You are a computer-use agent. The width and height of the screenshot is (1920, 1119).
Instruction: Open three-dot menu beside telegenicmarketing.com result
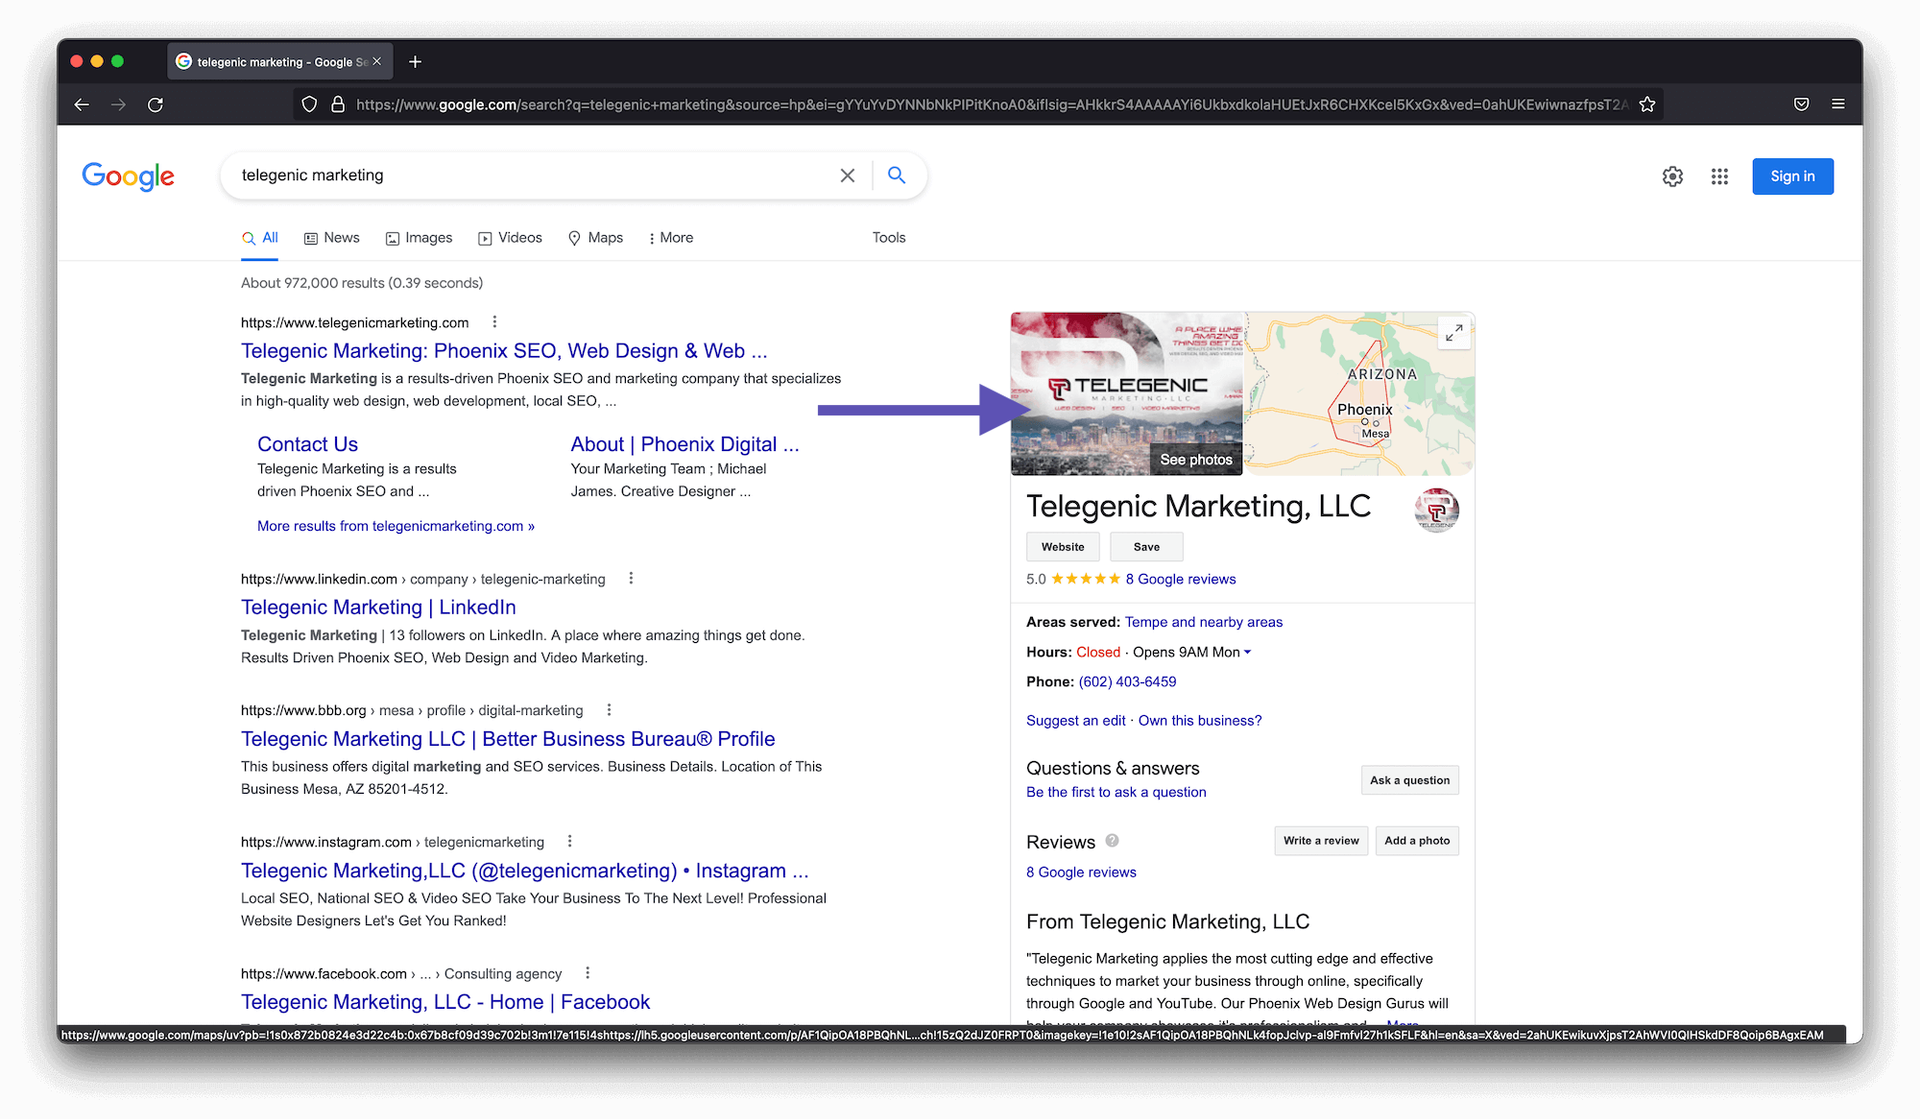click(494, 322)
